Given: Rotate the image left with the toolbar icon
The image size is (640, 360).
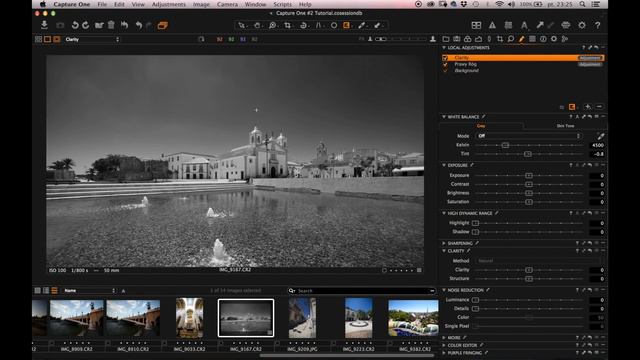Looking at the screenshot, I should click(x=75, y=25).
